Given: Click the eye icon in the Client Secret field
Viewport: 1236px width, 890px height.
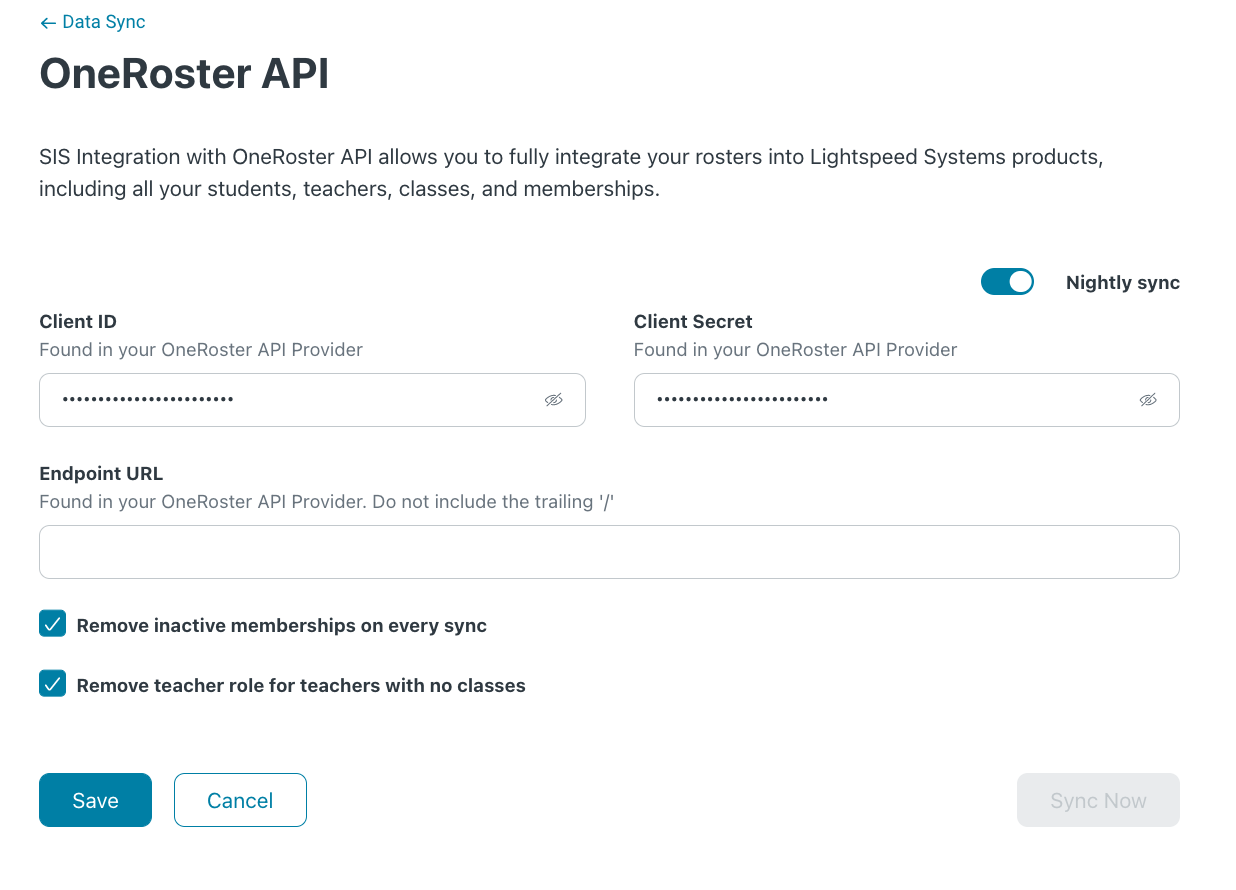Looking at the screenshot, I should point(1148,399).
